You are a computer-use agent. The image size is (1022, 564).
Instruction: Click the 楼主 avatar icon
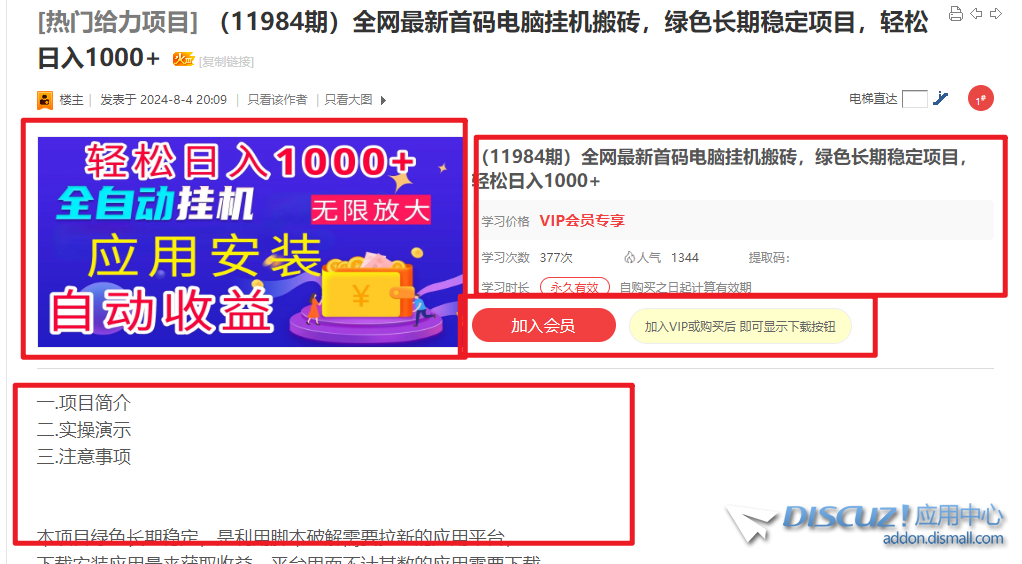point(44,100)
